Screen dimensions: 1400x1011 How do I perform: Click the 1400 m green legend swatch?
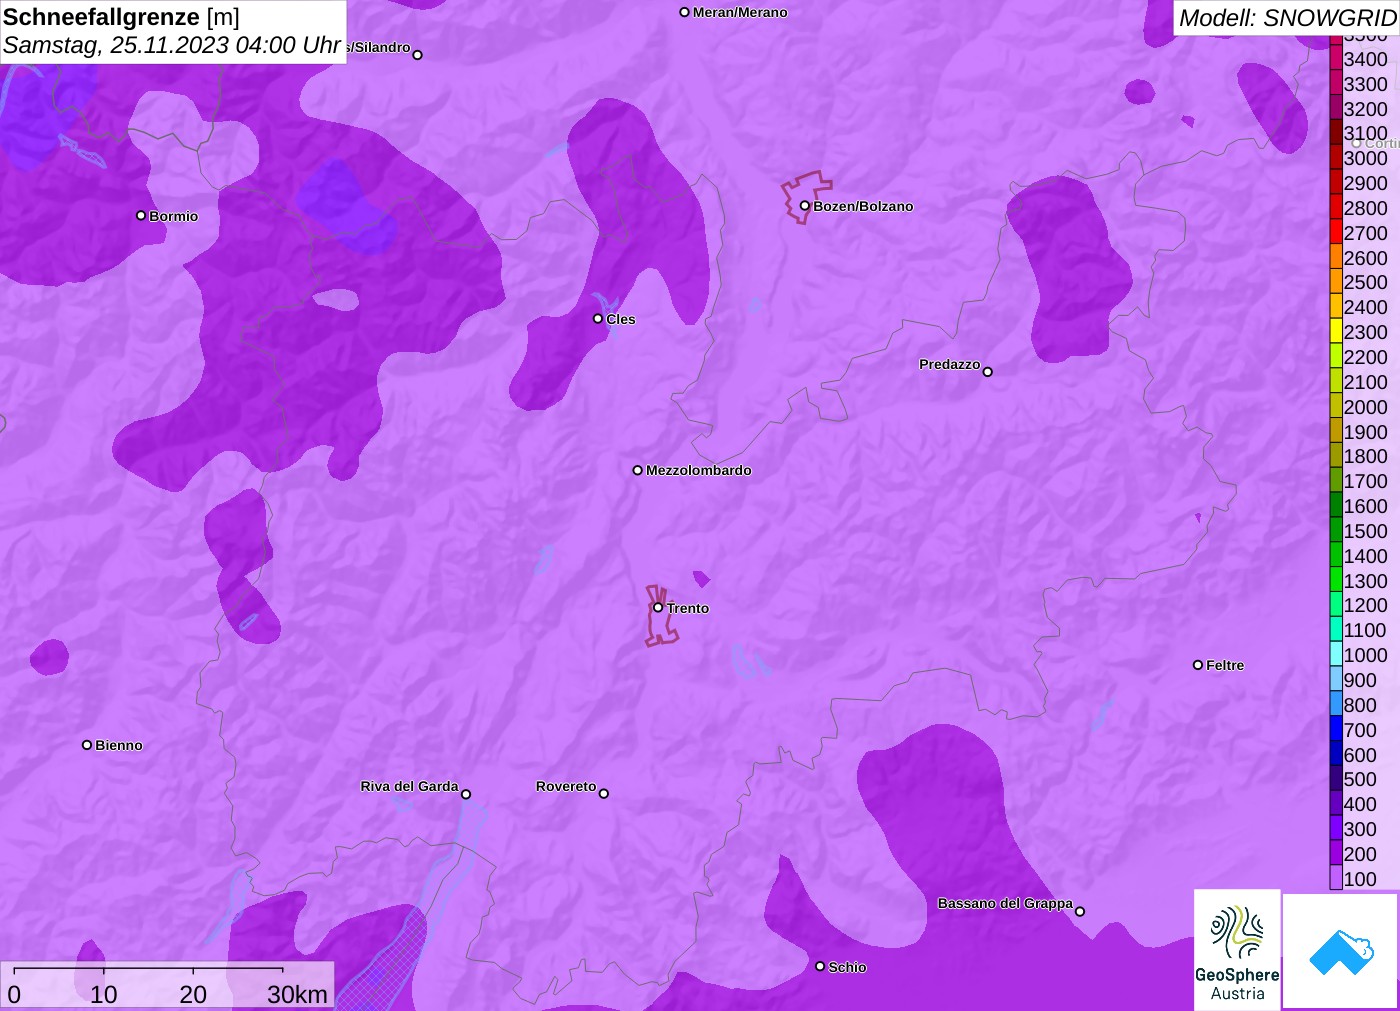point(1336,555)
